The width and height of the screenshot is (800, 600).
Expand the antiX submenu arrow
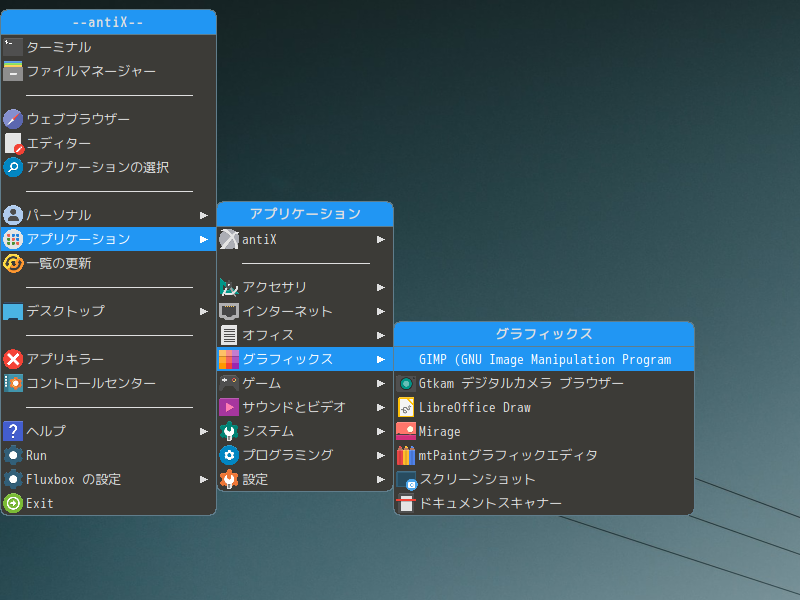click(x=381, y=239)
